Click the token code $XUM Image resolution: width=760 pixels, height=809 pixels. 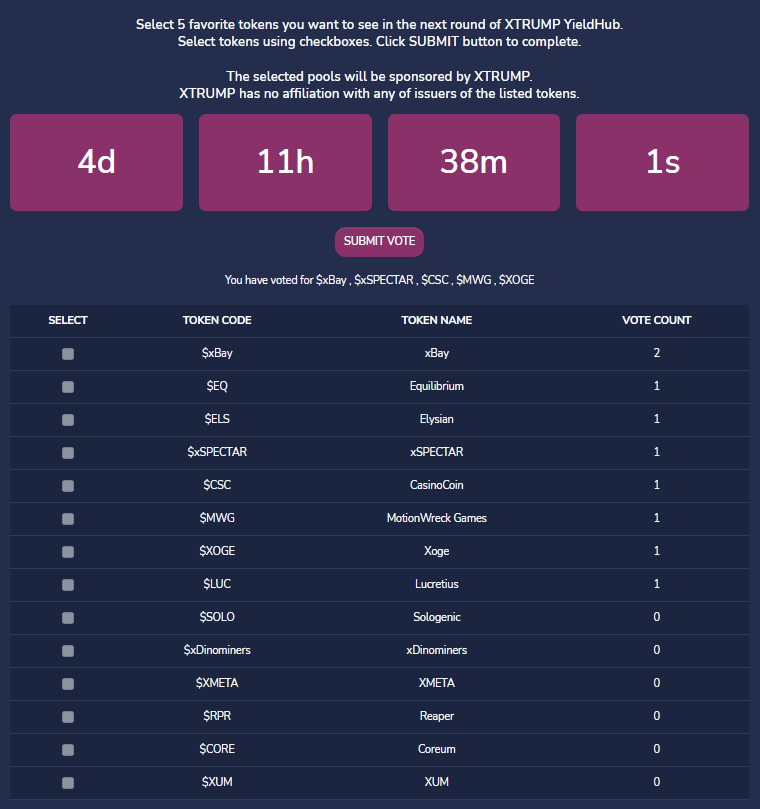217,782
